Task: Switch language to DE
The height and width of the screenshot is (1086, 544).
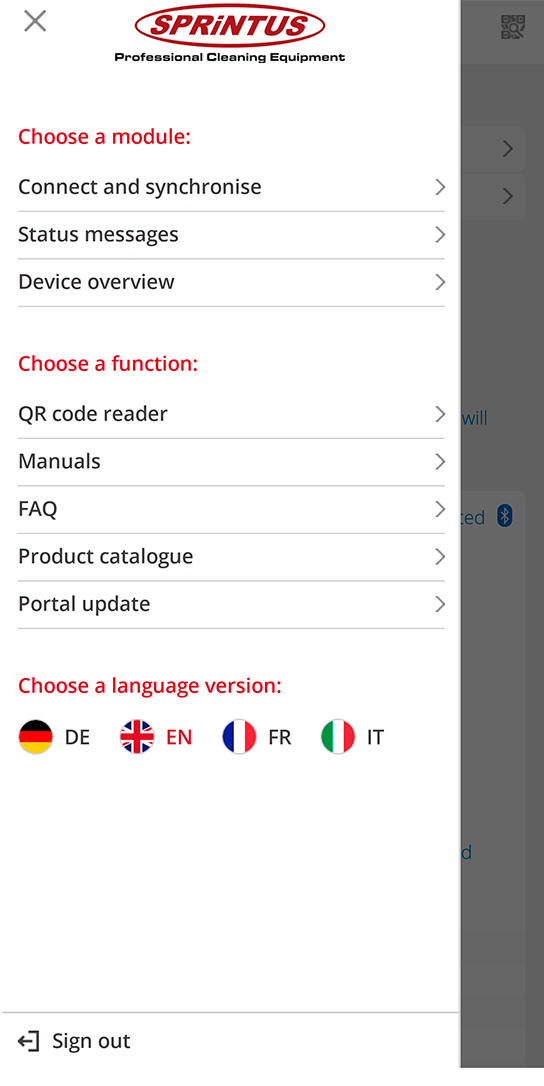Action: [x=78, y=738]
